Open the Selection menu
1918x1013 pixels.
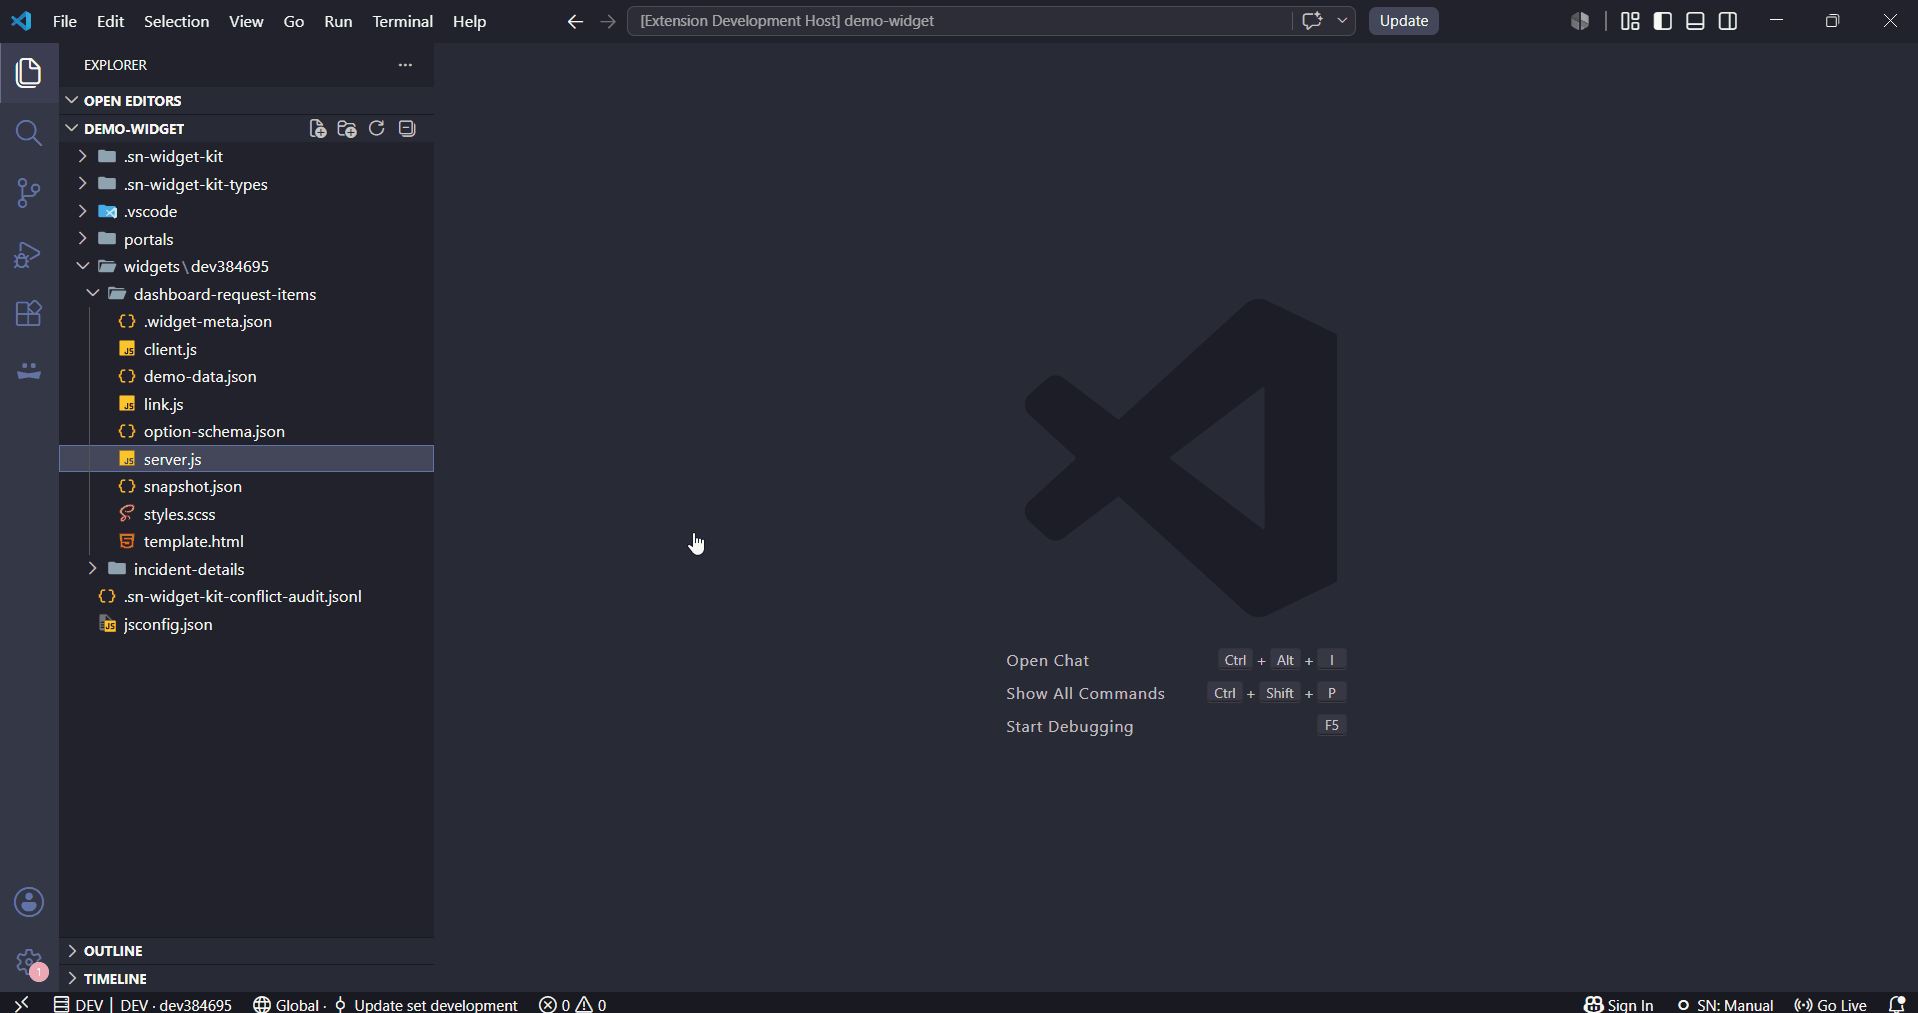[x=177, y=21]
